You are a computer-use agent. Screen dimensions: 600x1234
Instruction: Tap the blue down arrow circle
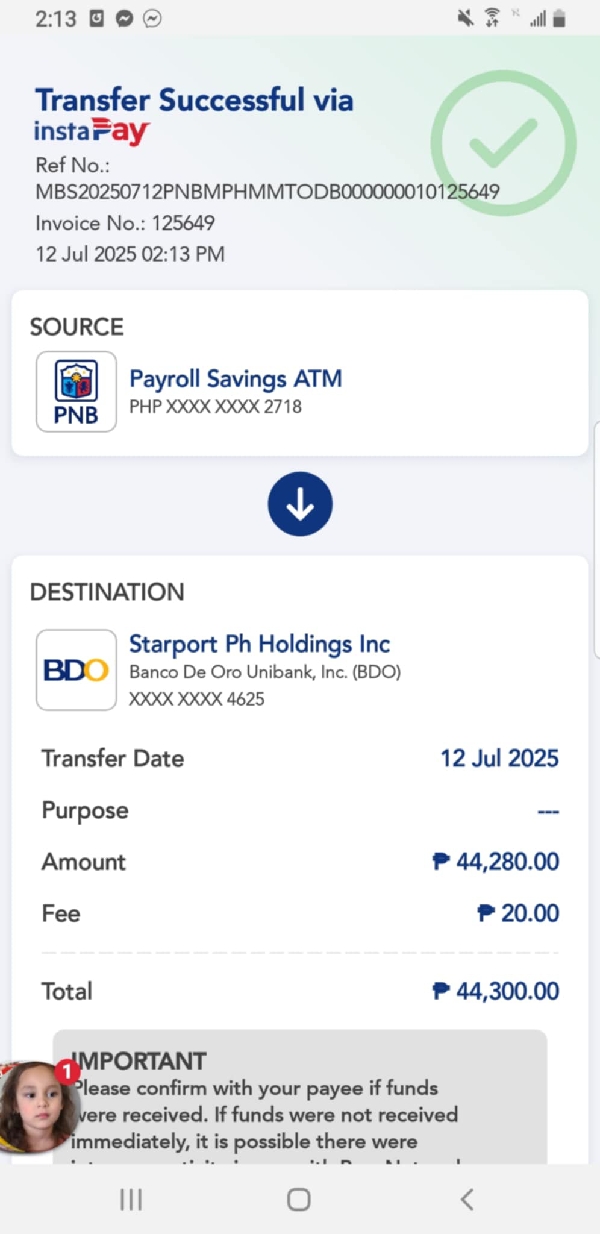[x=300, y=504]
